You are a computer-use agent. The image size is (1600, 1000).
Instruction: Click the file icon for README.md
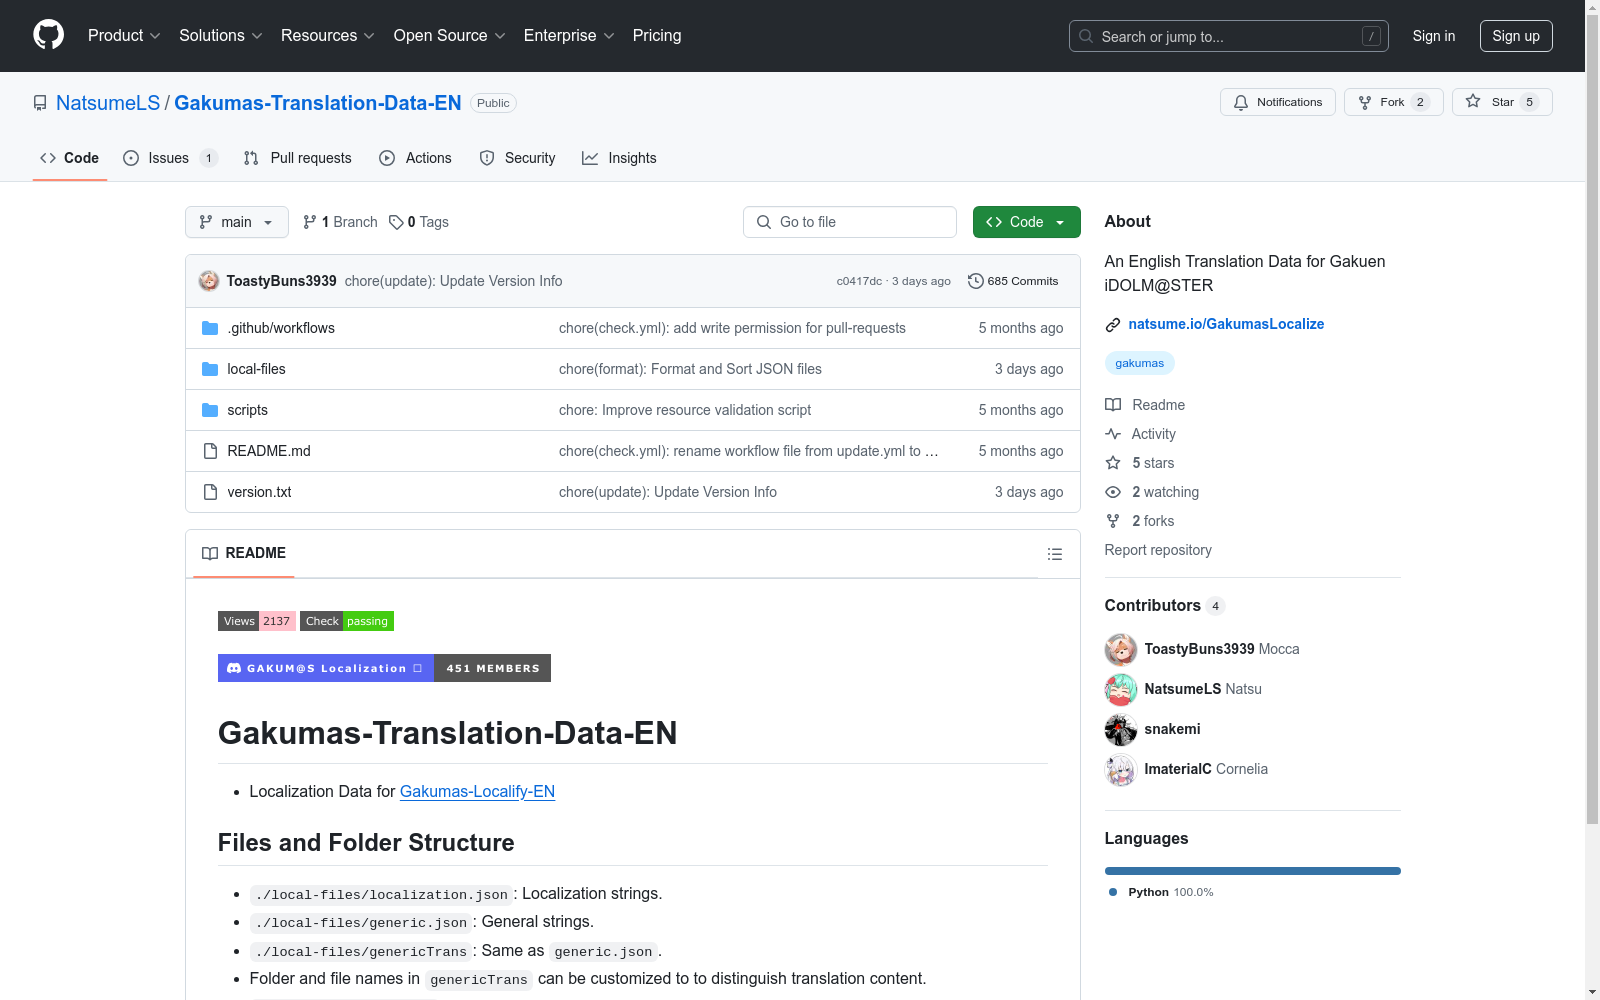(x=210, y=451)
